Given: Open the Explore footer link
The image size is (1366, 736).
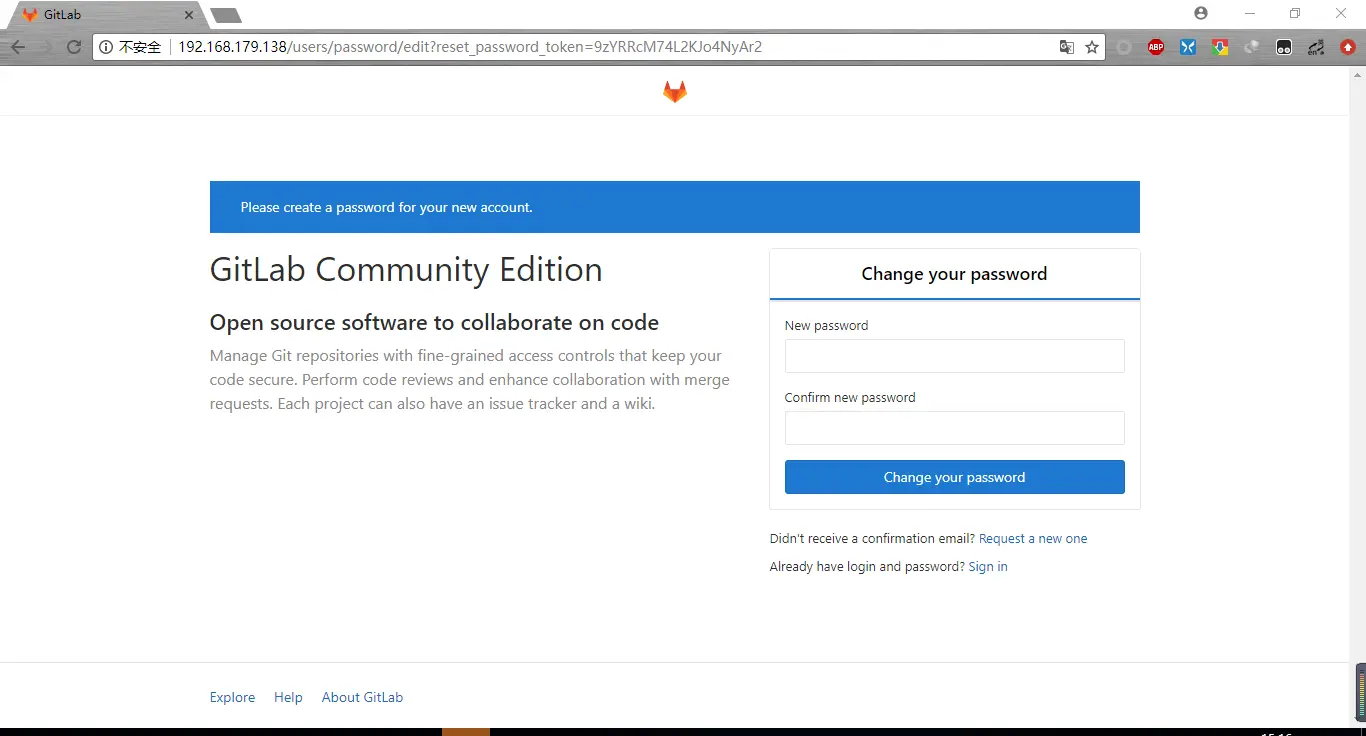Looking at the screenshot, I should [232, 697].
